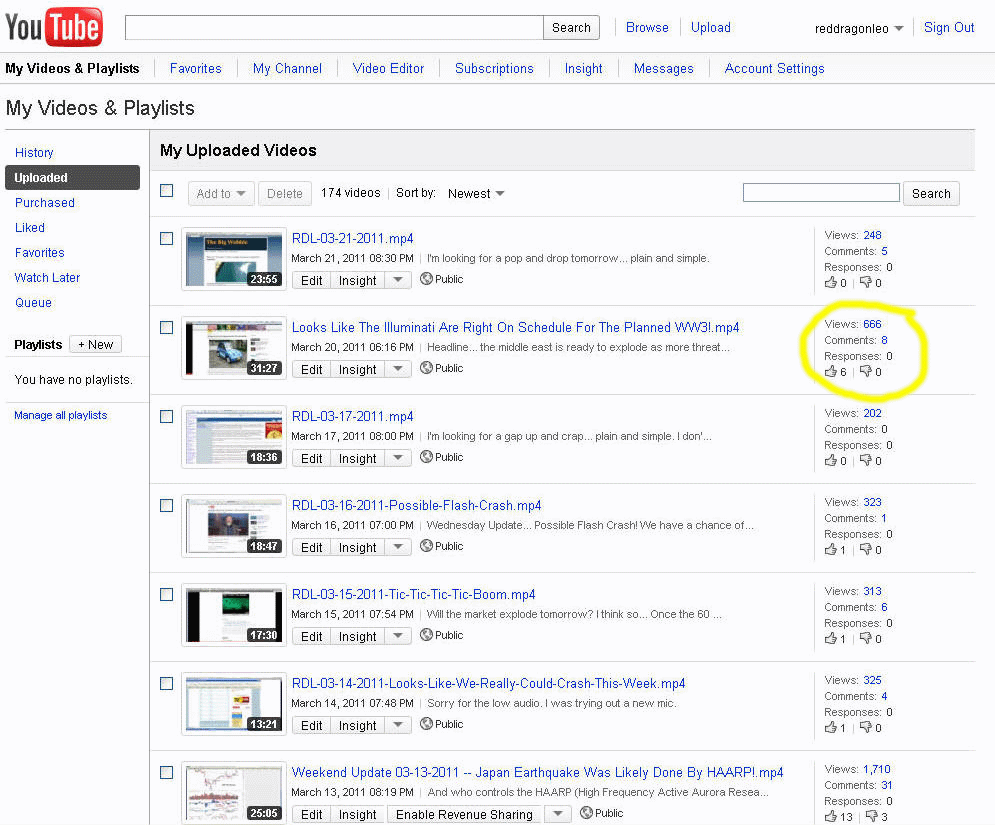Select checkbox for Possible-Flash-Crash video

point(166,505)
